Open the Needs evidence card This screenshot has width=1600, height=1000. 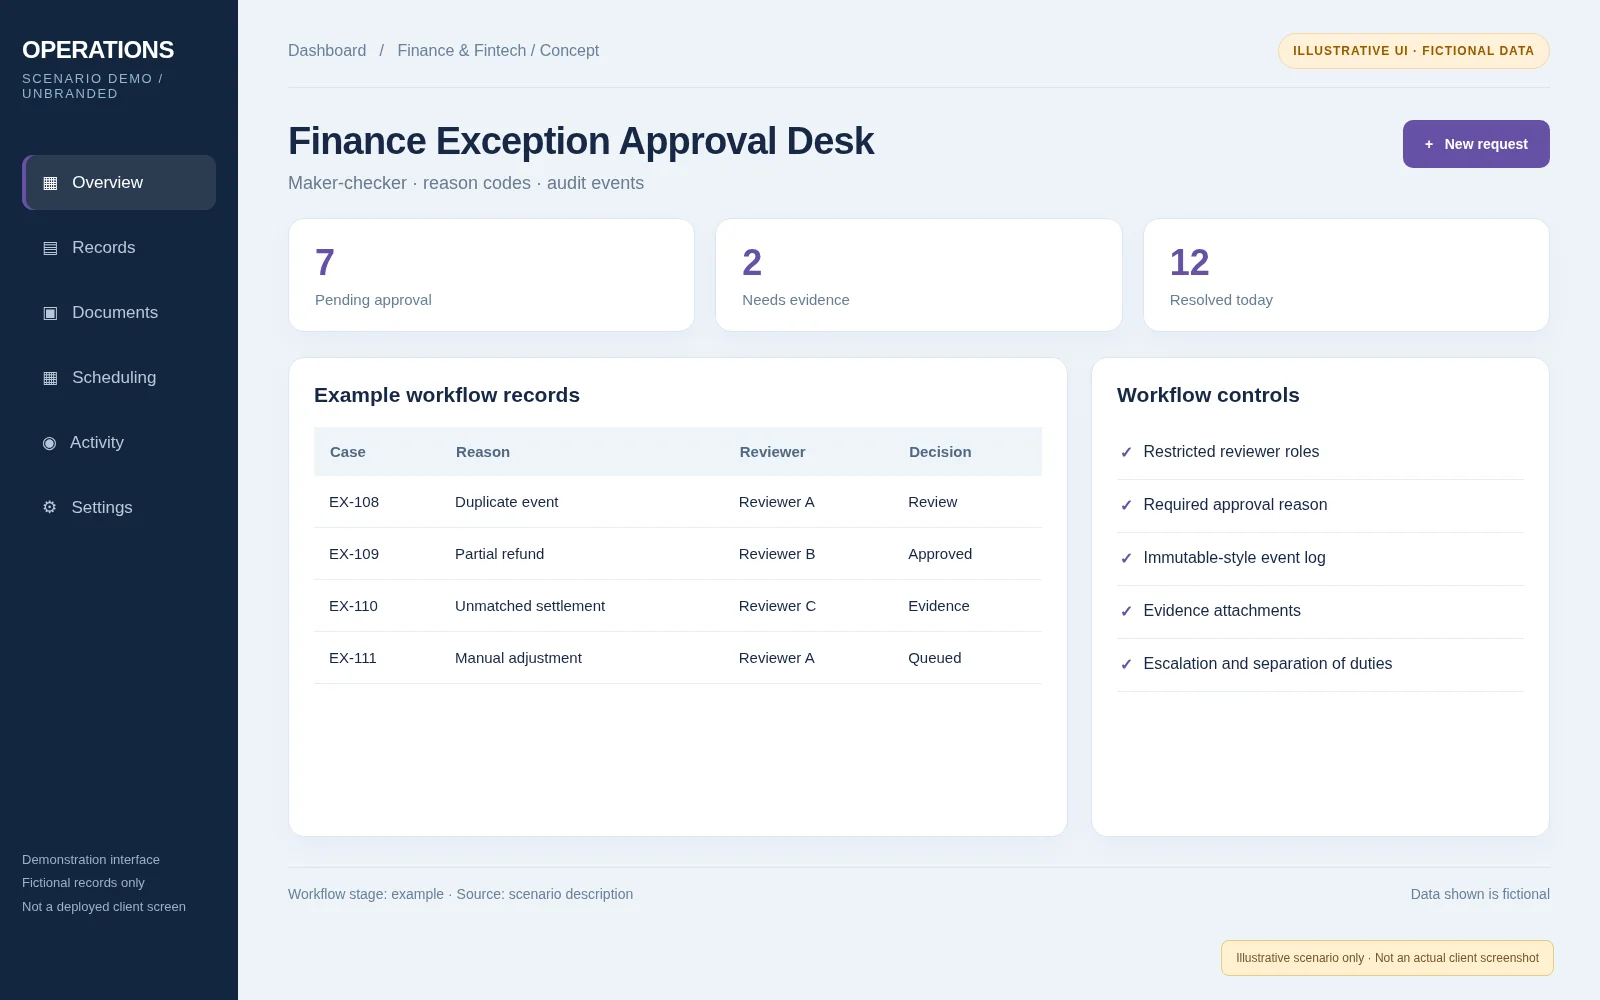pos(919,275)
